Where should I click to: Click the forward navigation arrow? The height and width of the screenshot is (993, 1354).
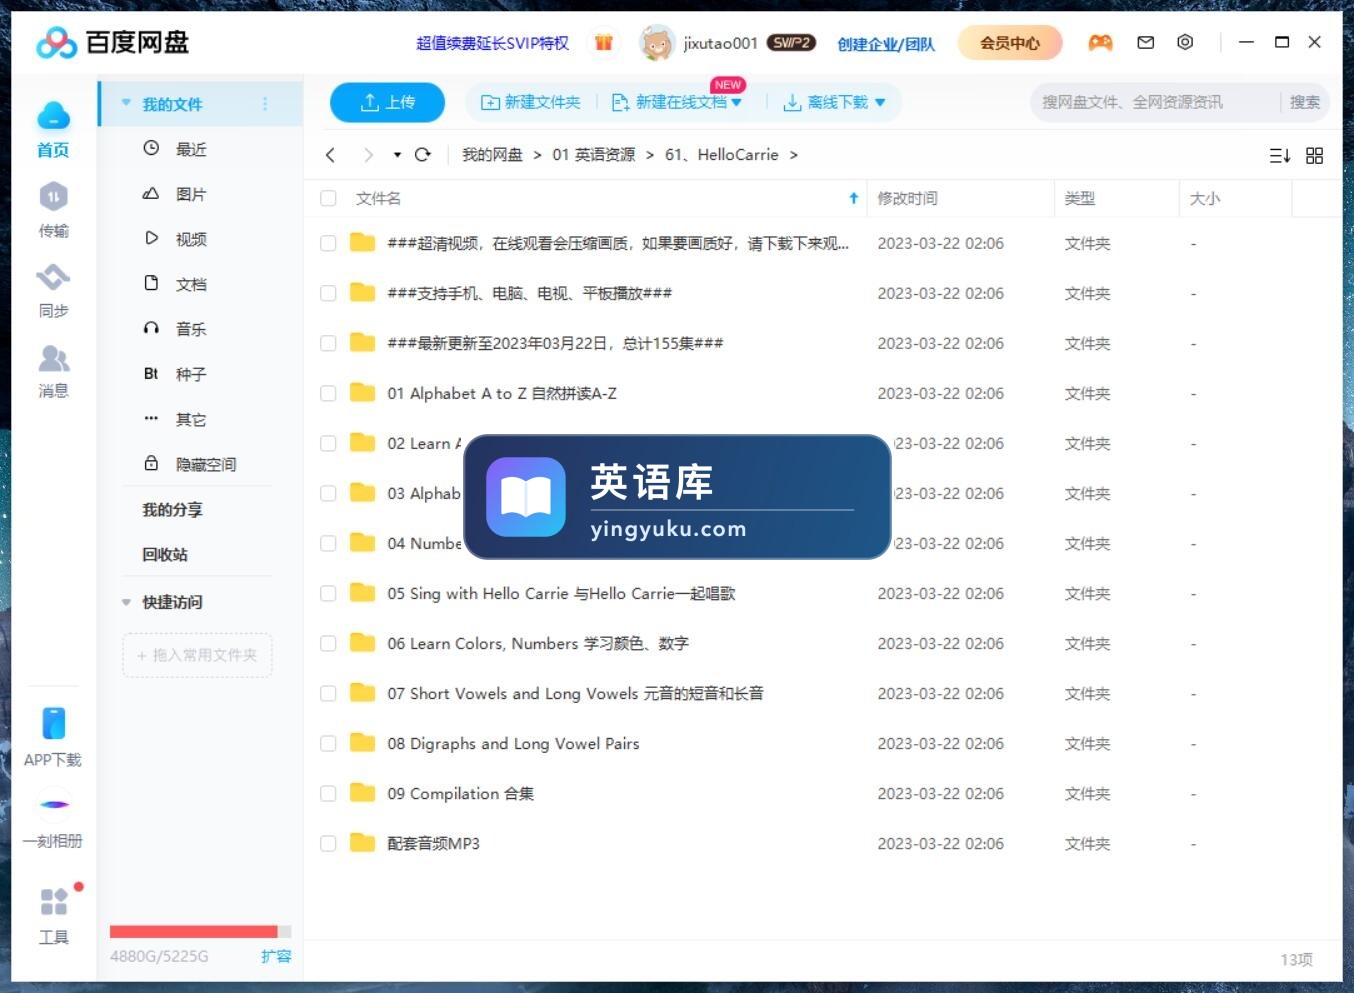point(368,155)
